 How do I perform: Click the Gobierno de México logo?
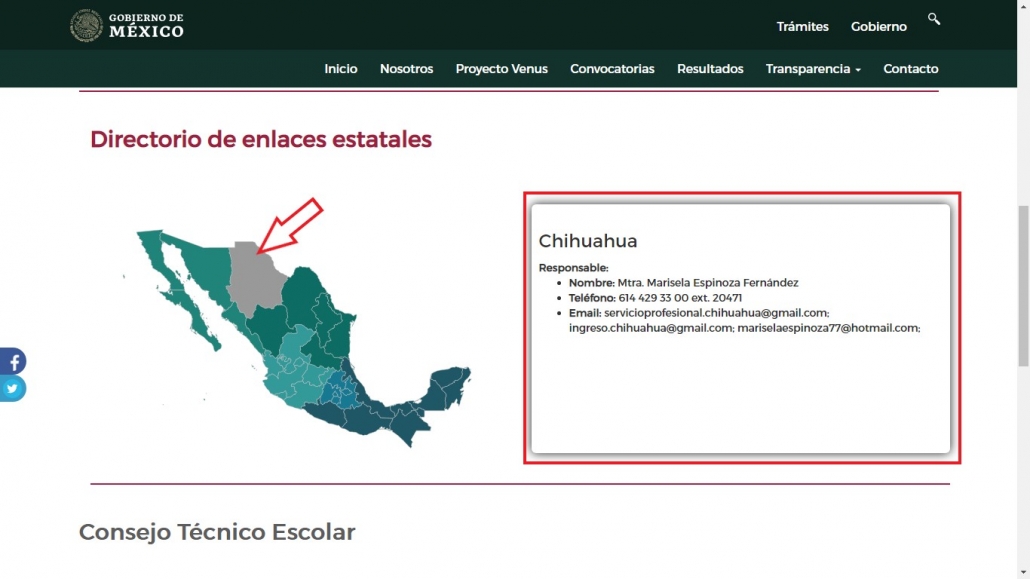pos(127,26)
